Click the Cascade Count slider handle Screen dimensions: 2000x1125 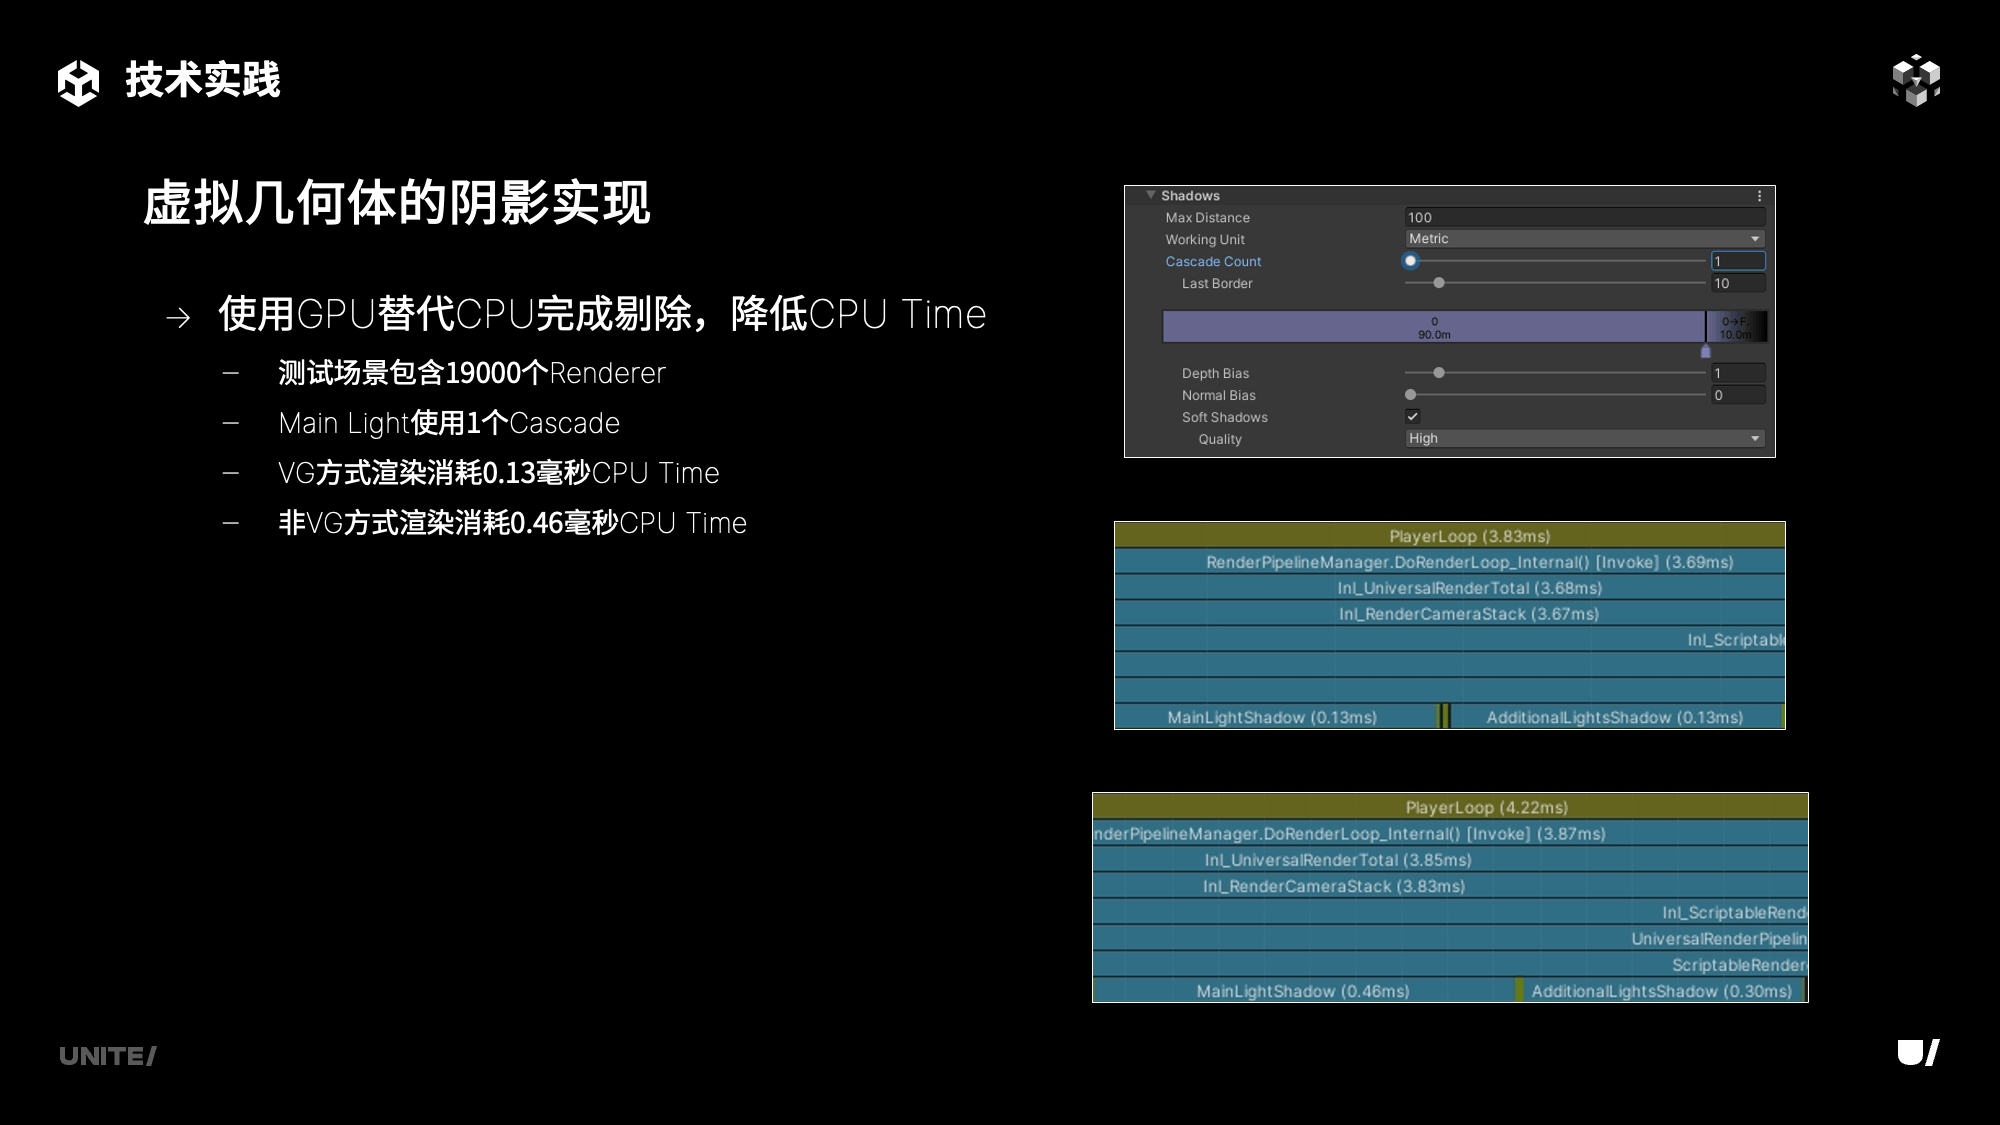[x=1410, y=261]
